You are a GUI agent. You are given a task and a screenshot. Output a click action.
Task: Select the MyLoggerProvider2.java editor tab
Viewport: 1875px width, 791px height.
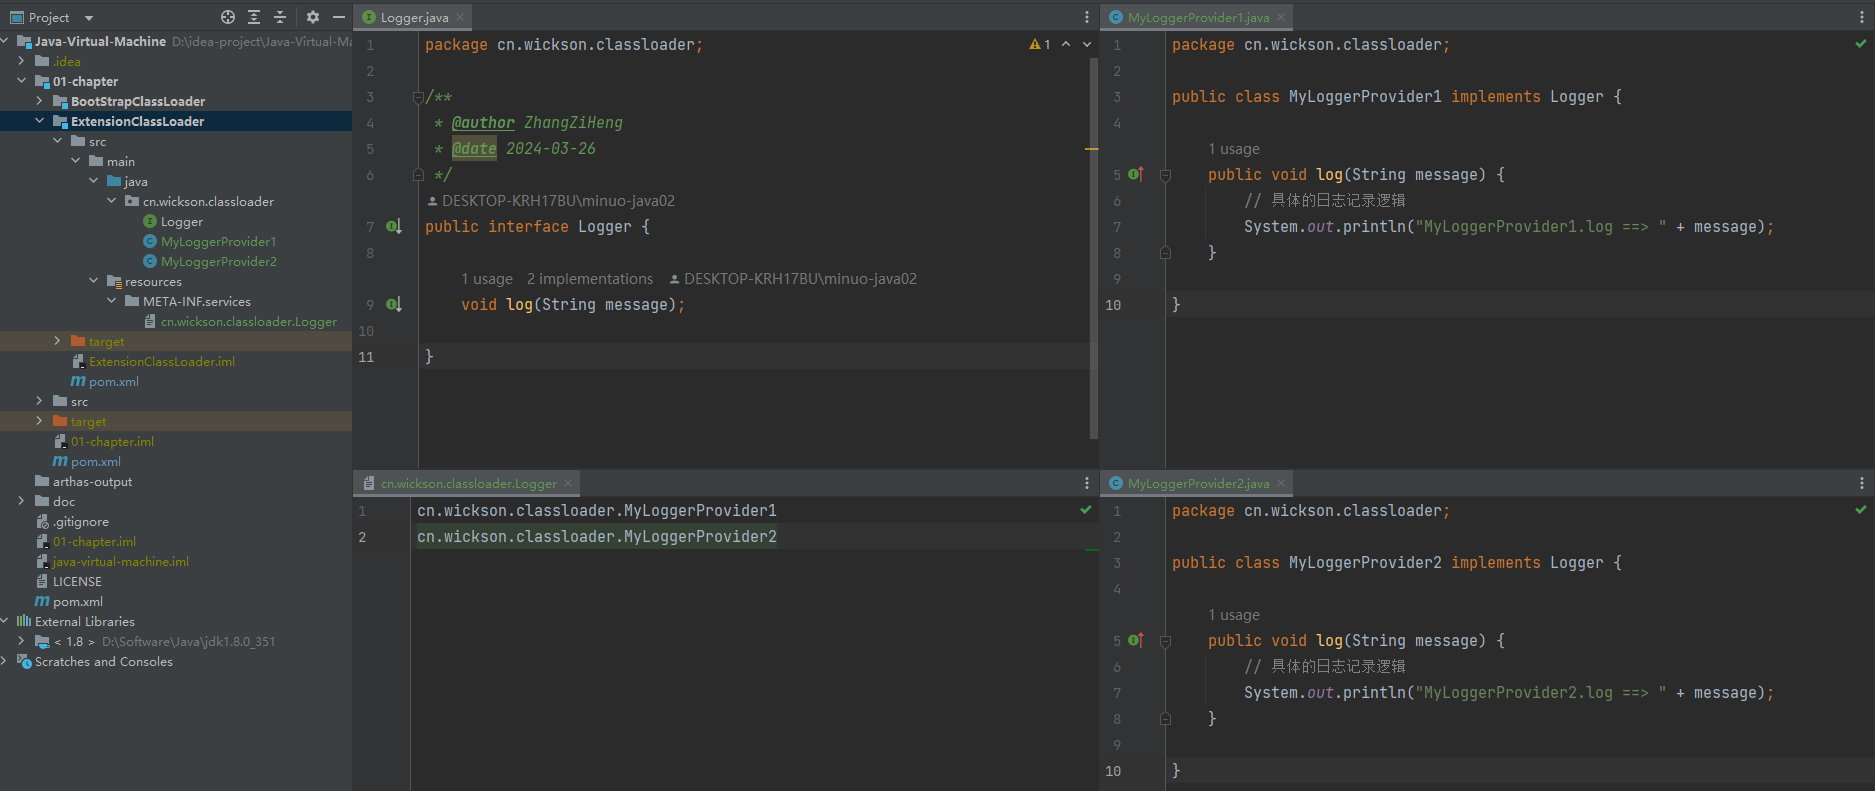[1198, 483]
